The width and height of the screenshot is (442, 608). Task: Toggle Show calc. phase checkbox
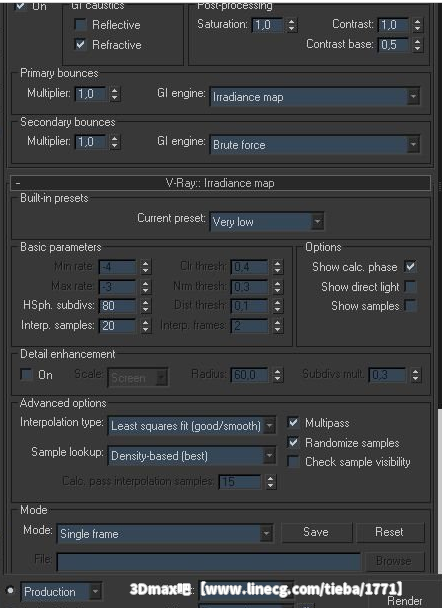tap(410, 266)
